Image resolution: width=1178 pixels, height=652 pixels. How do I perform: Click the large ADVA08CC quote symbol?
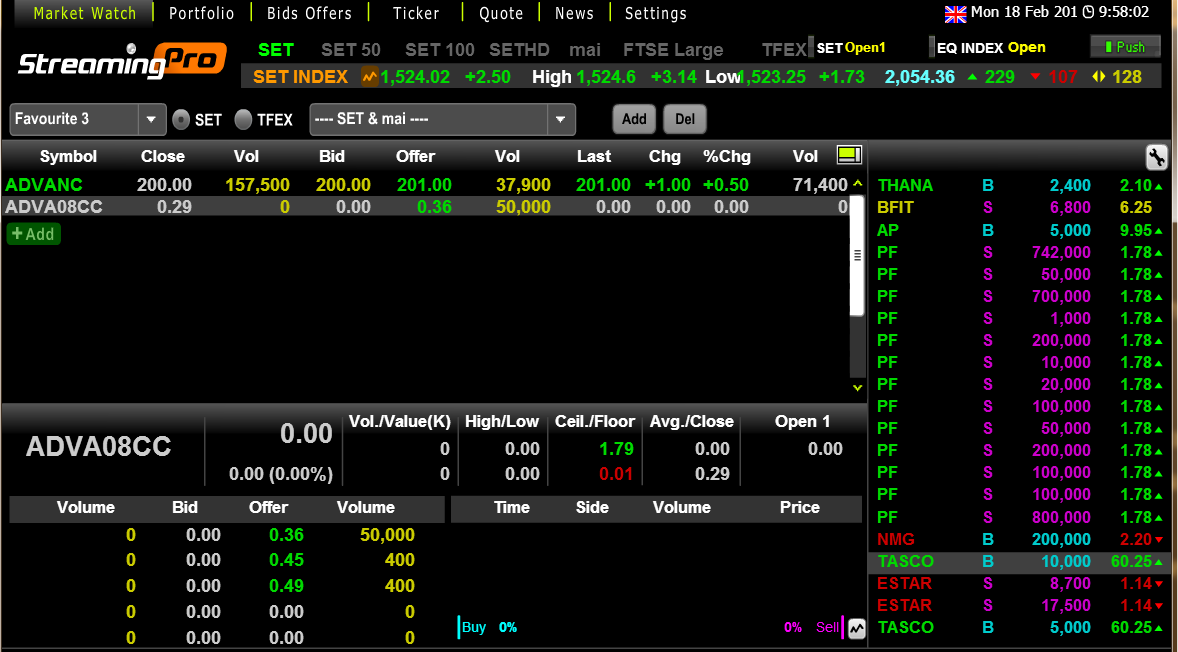tap(98, 447)
